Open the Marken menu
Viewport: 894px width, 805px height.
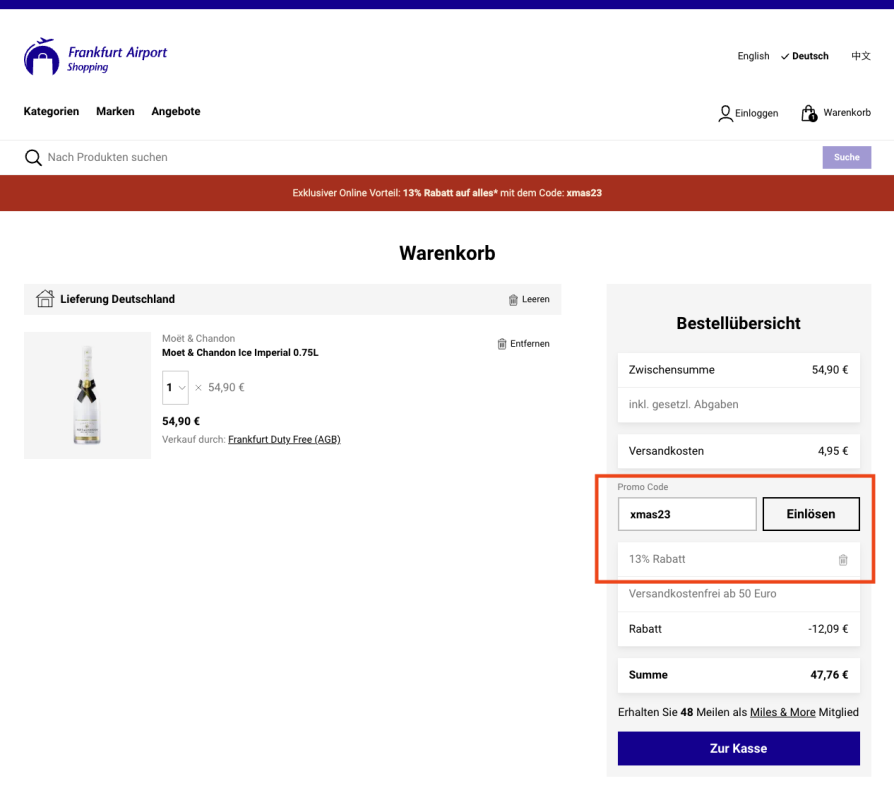[115, 111]
